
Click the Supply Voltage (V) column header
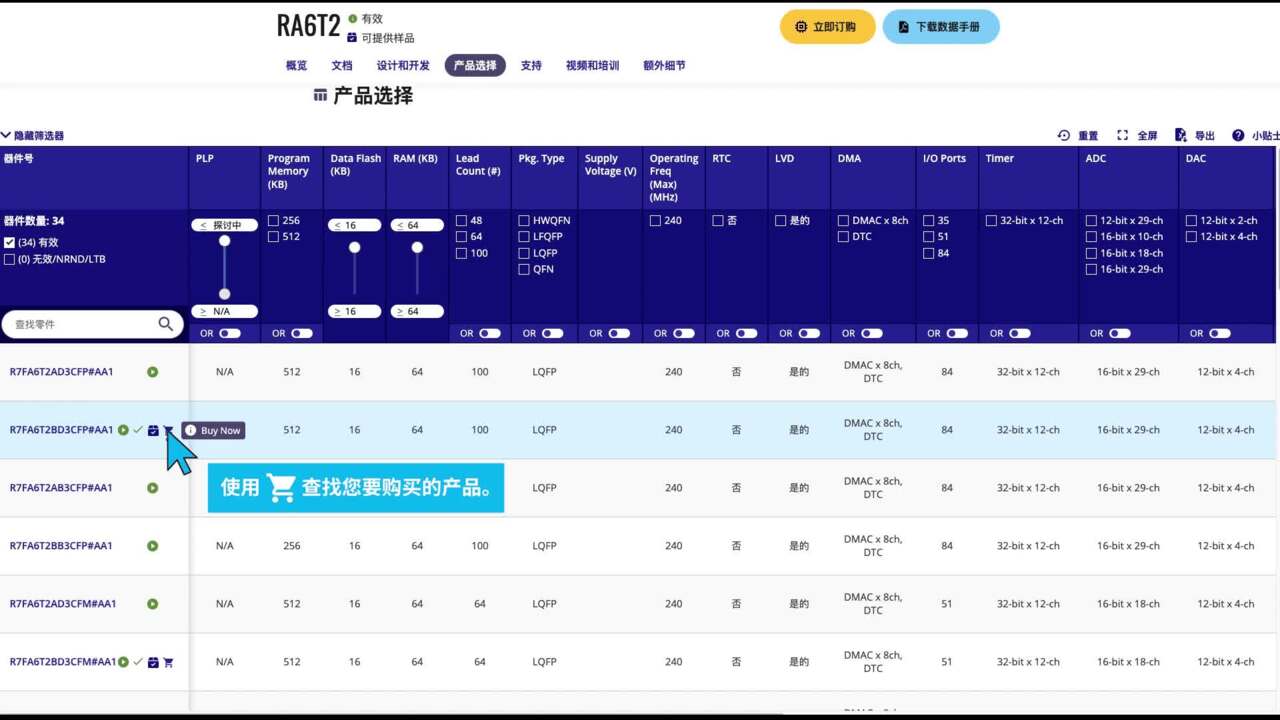tap(610, 178)
